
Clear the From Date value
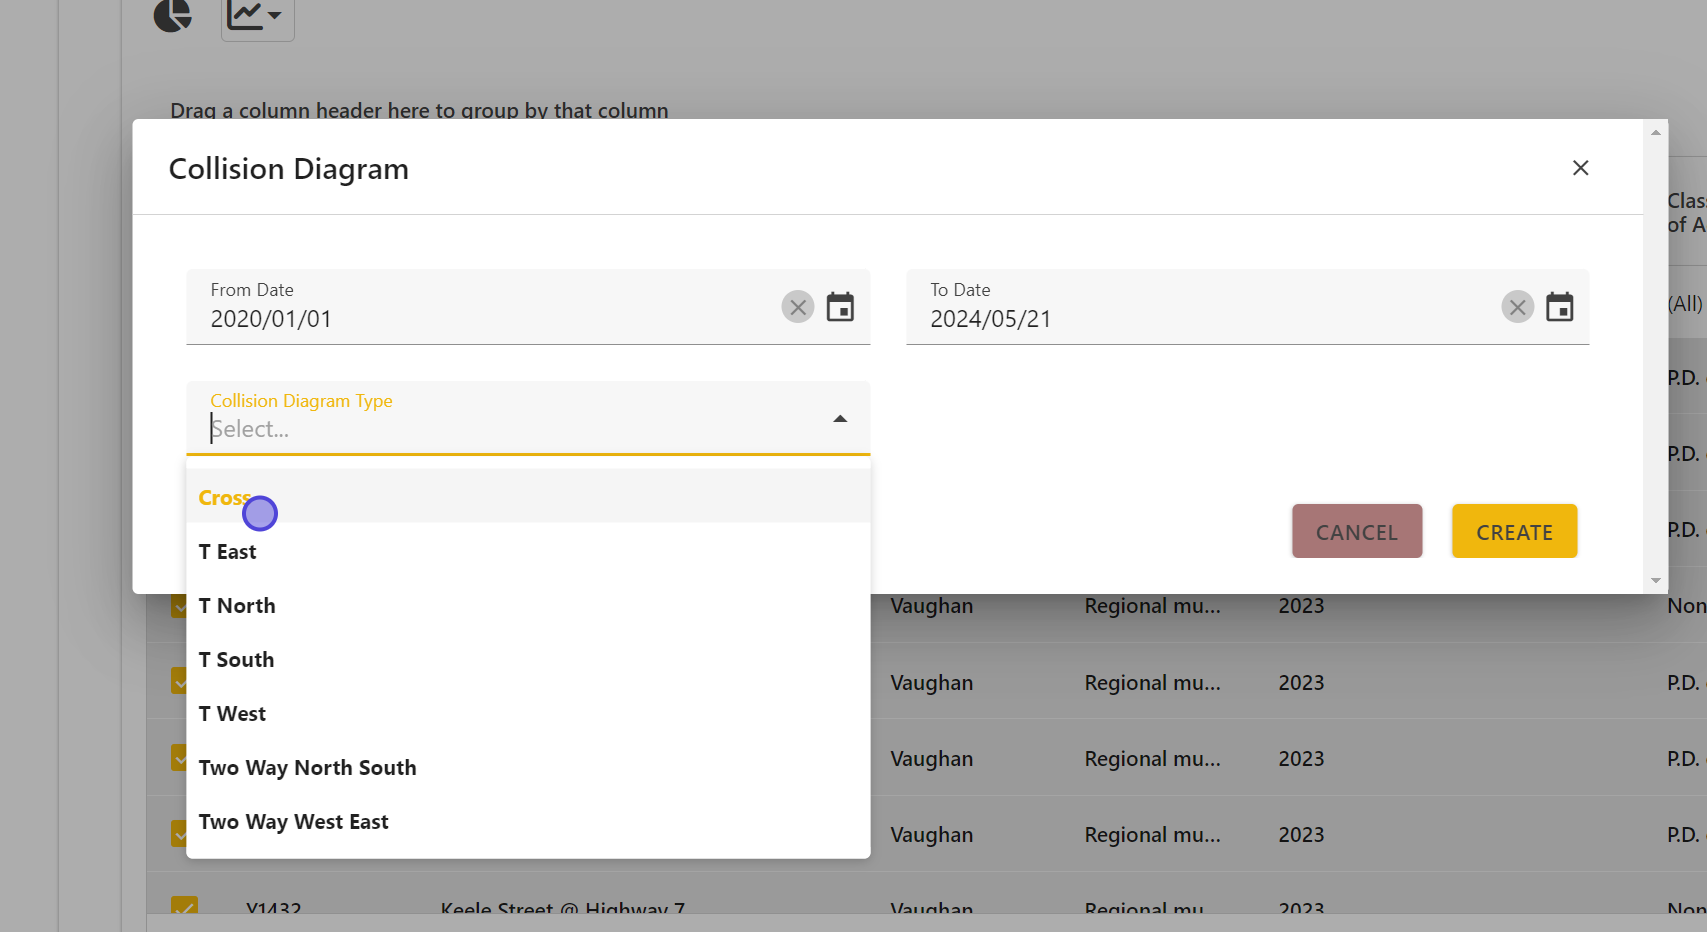pos(797,307)
